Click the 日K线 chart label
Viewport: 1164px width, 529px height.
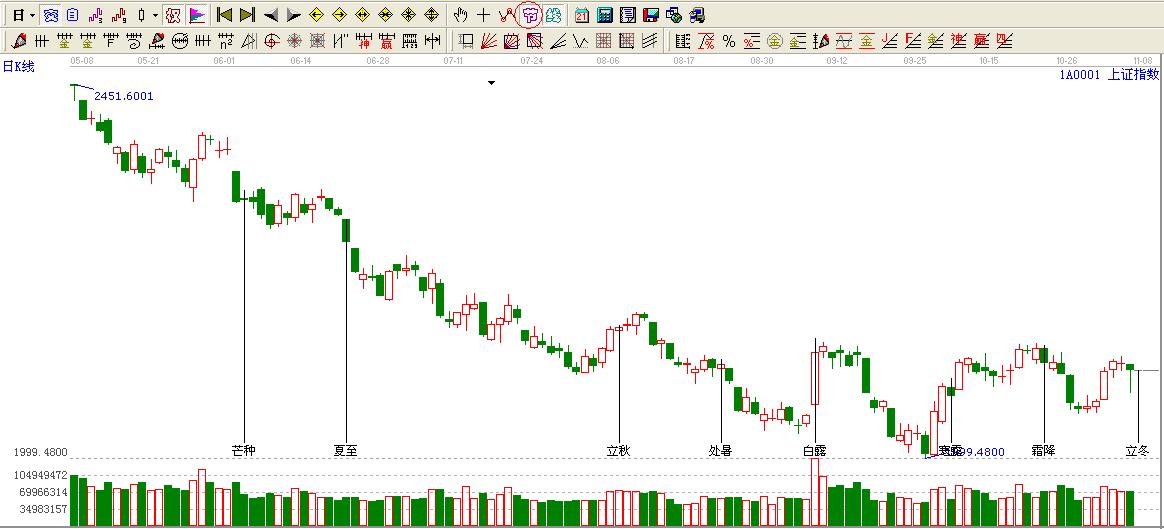click(x=19, y=66)
